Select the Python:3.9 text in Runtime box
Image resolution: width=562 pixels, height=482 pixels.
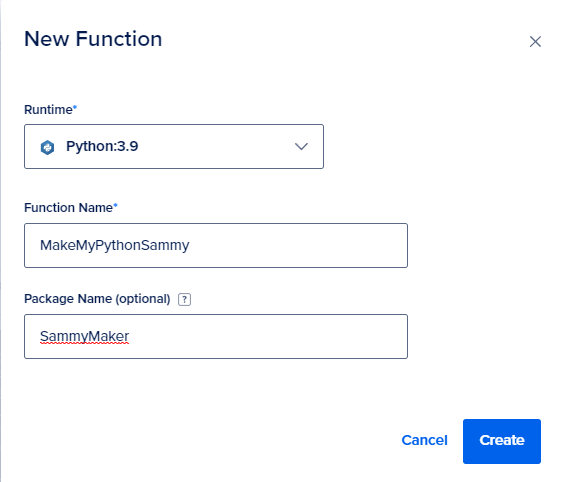click(102, 146)
